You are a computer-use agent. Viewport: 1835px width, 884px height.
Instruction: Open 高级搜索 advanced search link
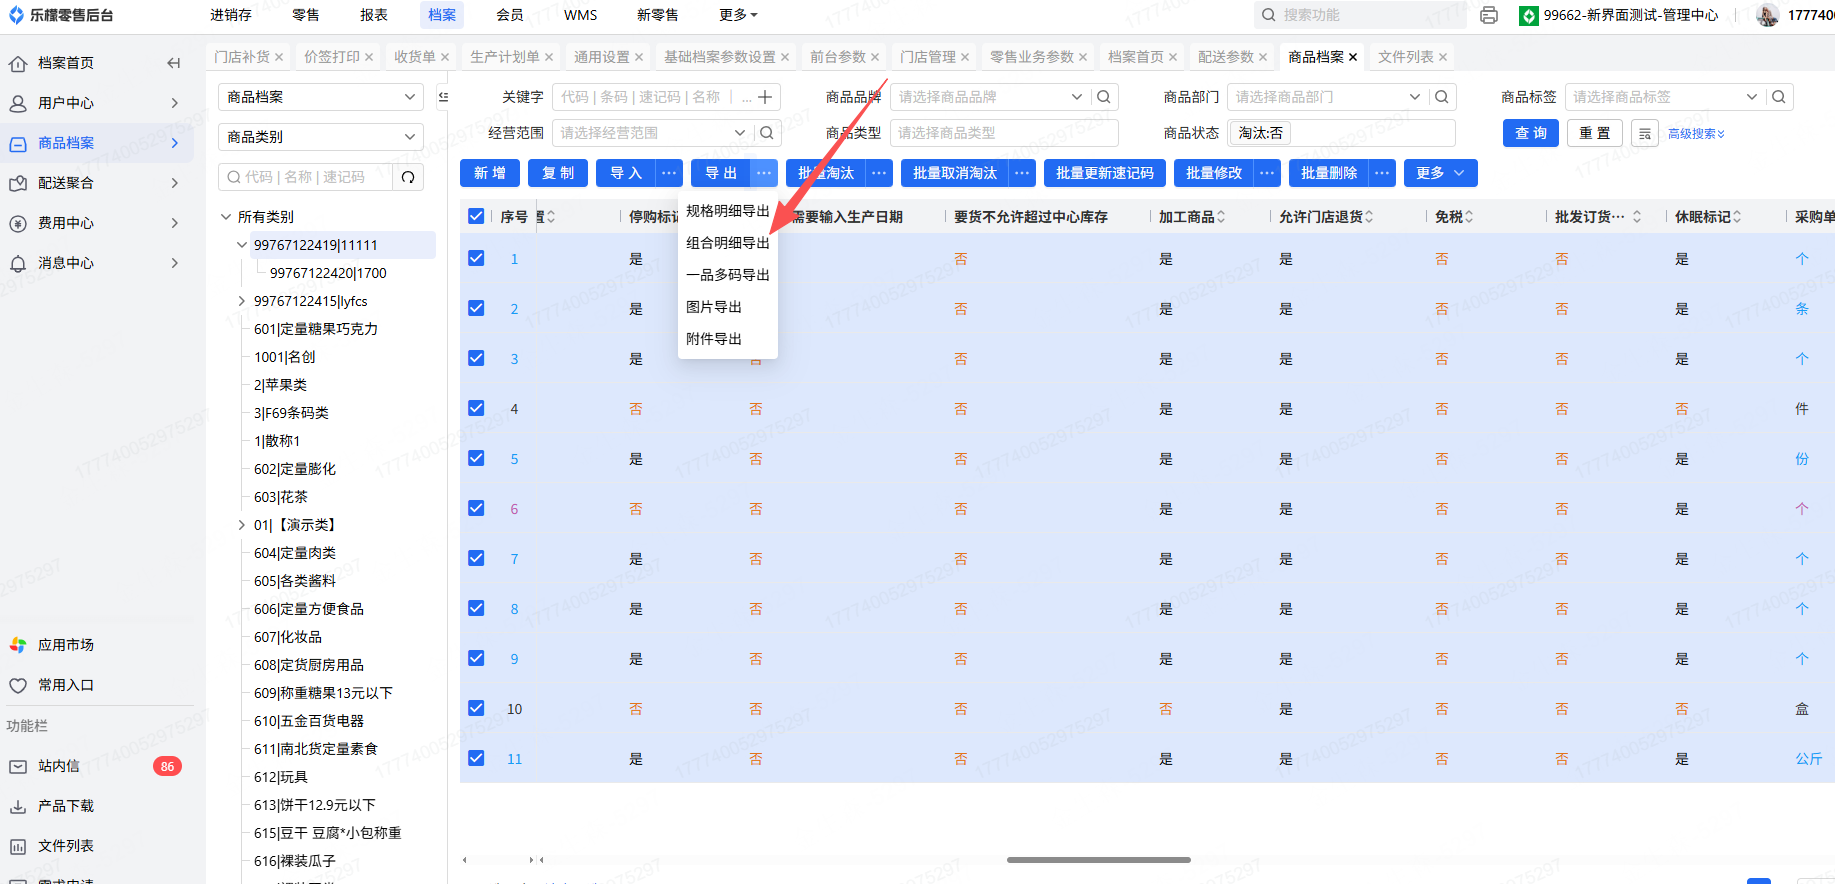(x=1696, y=134)
